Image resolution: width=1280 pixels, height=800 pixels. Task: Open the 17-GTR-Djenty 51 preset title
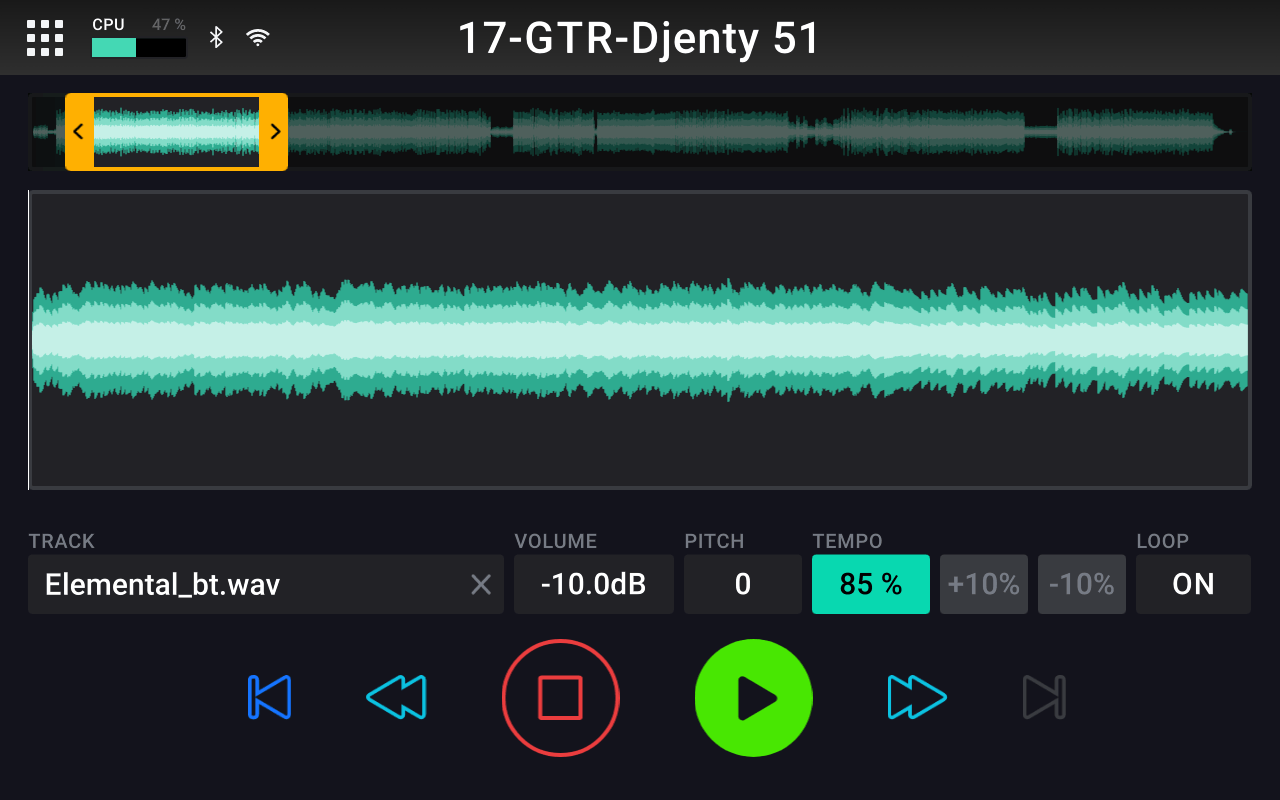point(639,38)
